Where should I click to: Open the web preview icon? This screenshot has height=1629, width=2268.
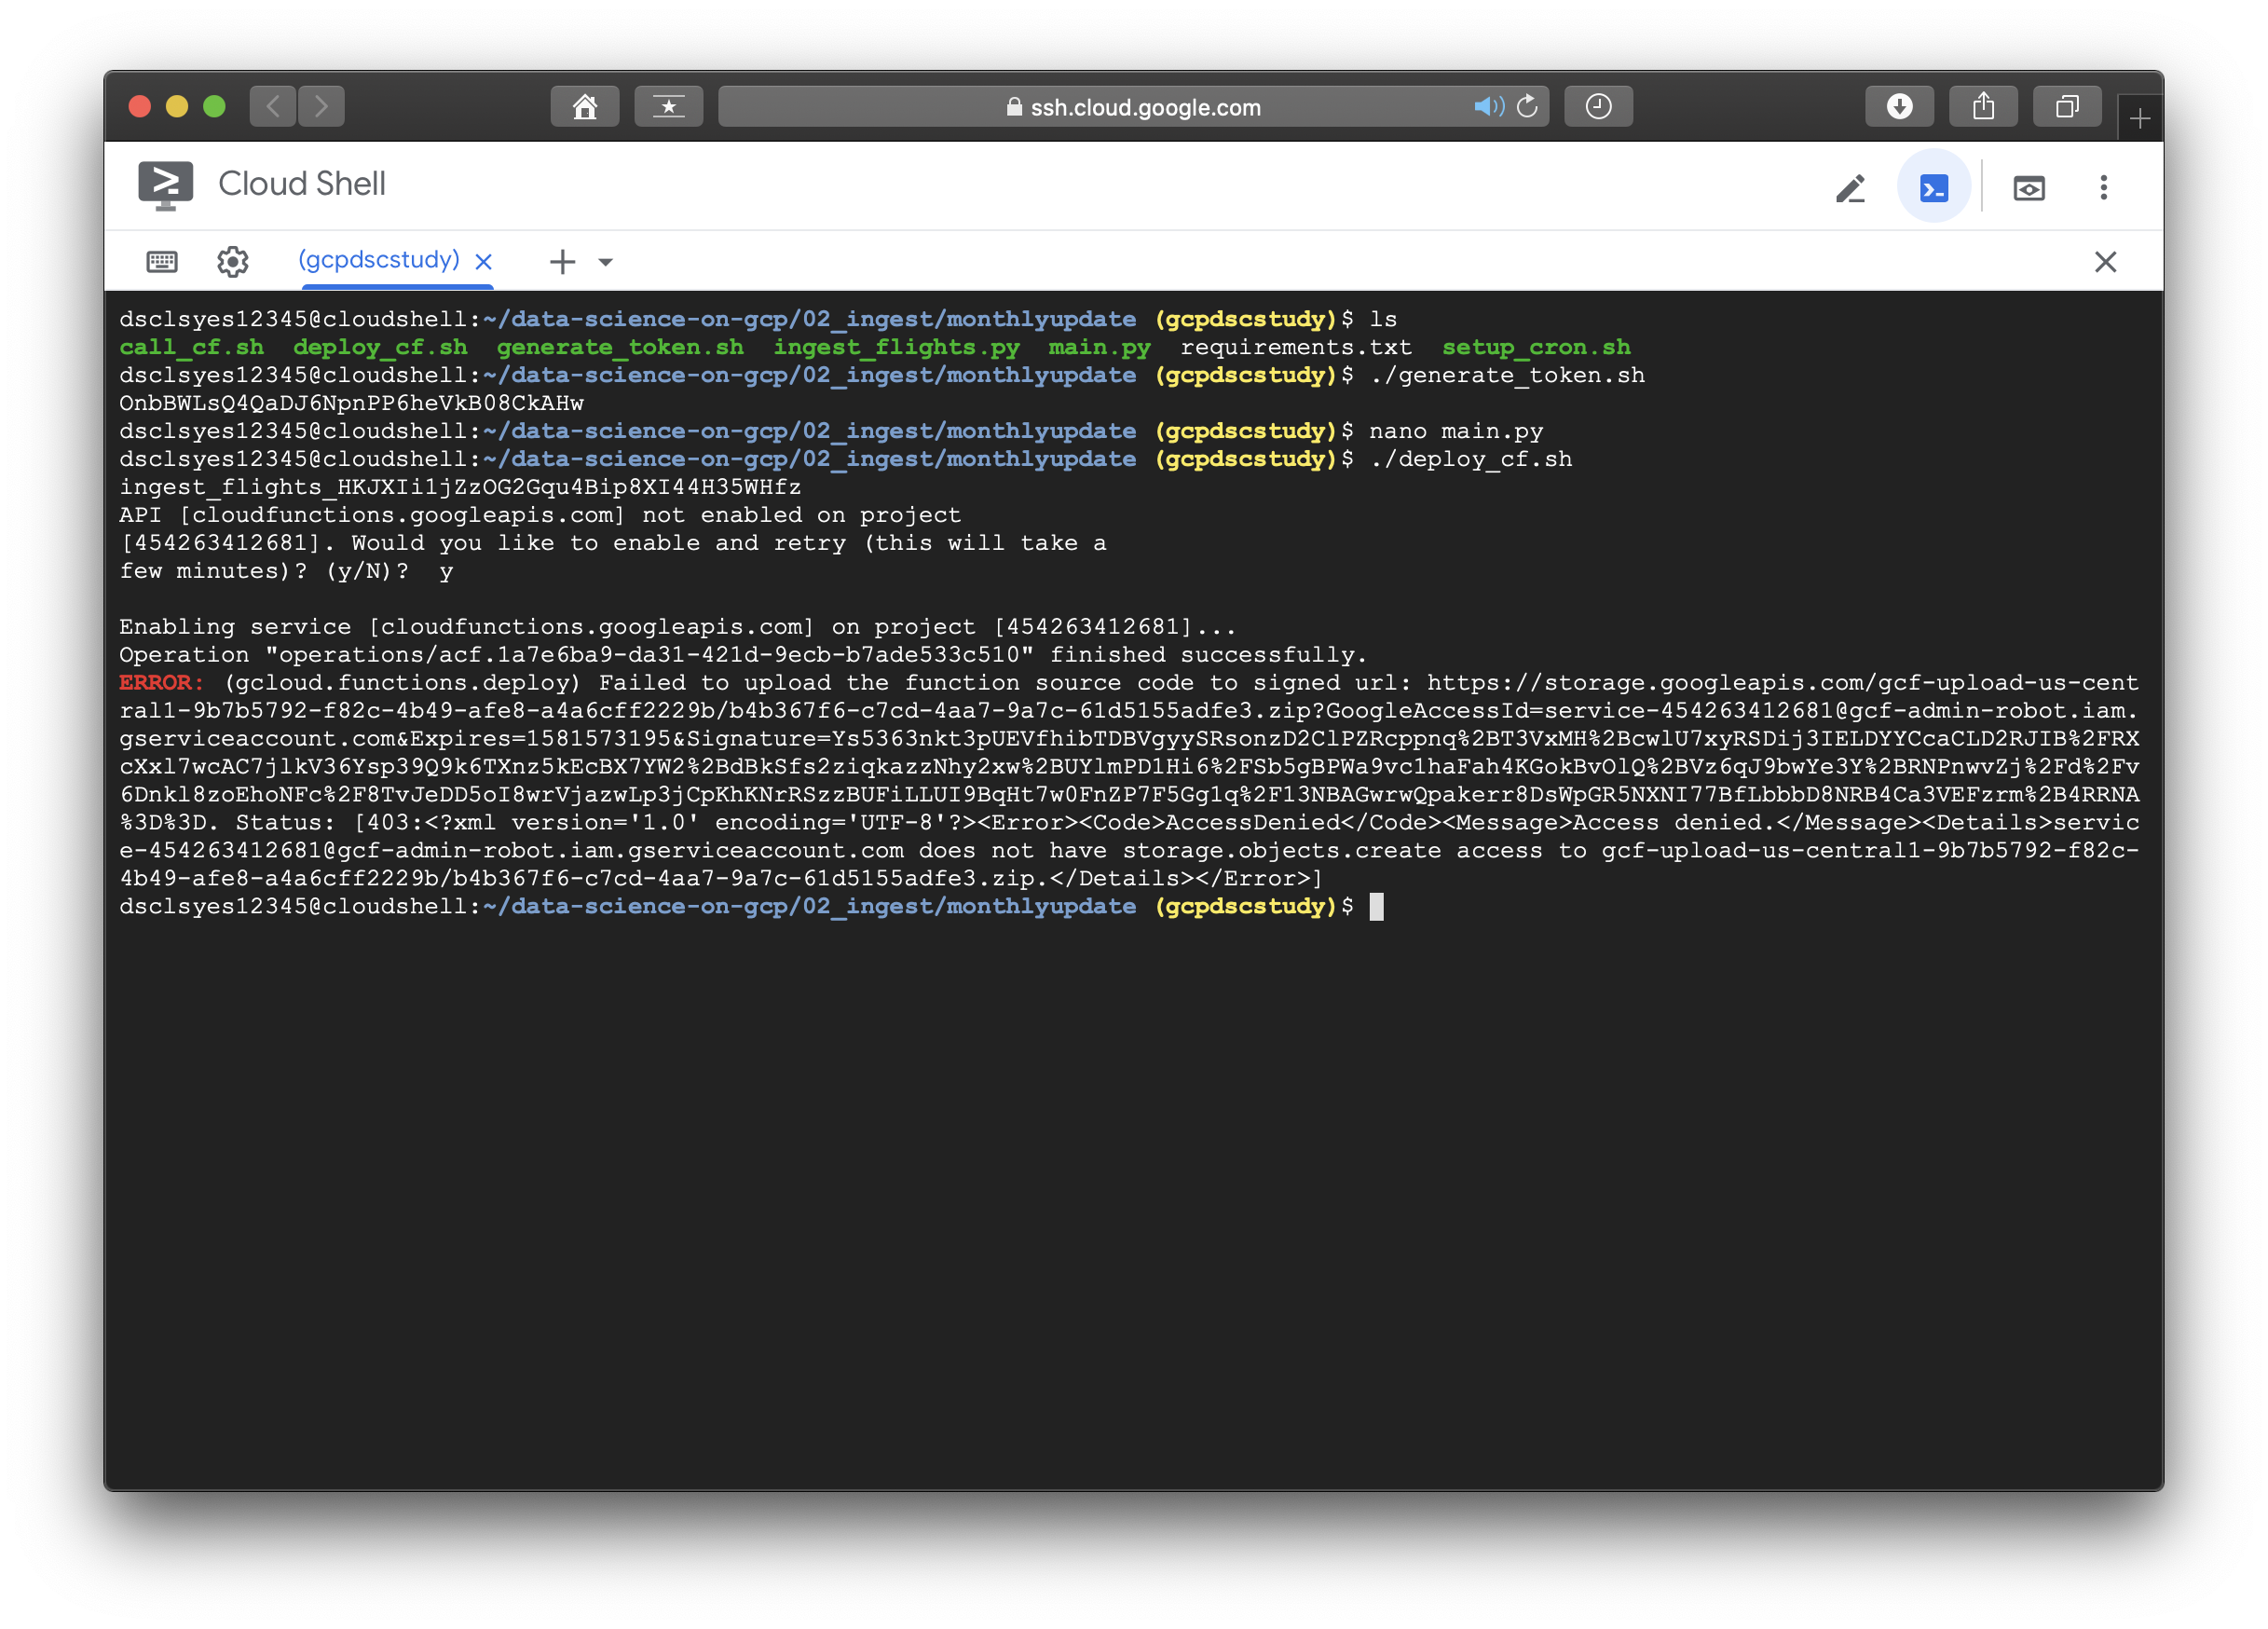point(2028,188)
